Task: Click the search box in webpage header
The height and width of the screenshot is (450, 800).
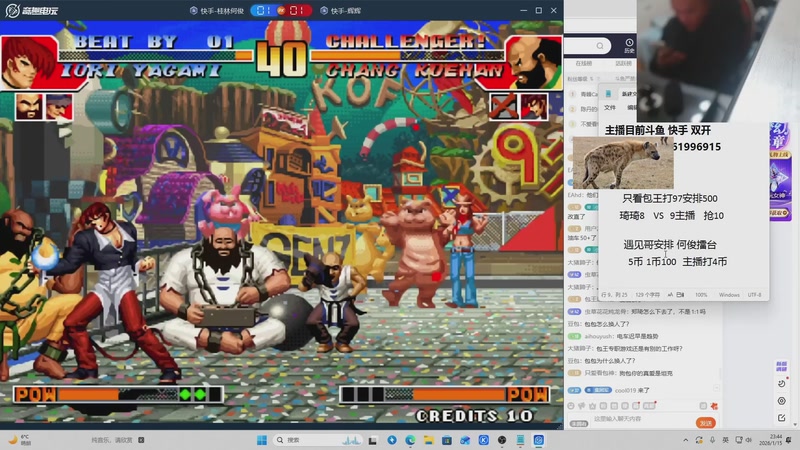Action: (x=587, y=46)
